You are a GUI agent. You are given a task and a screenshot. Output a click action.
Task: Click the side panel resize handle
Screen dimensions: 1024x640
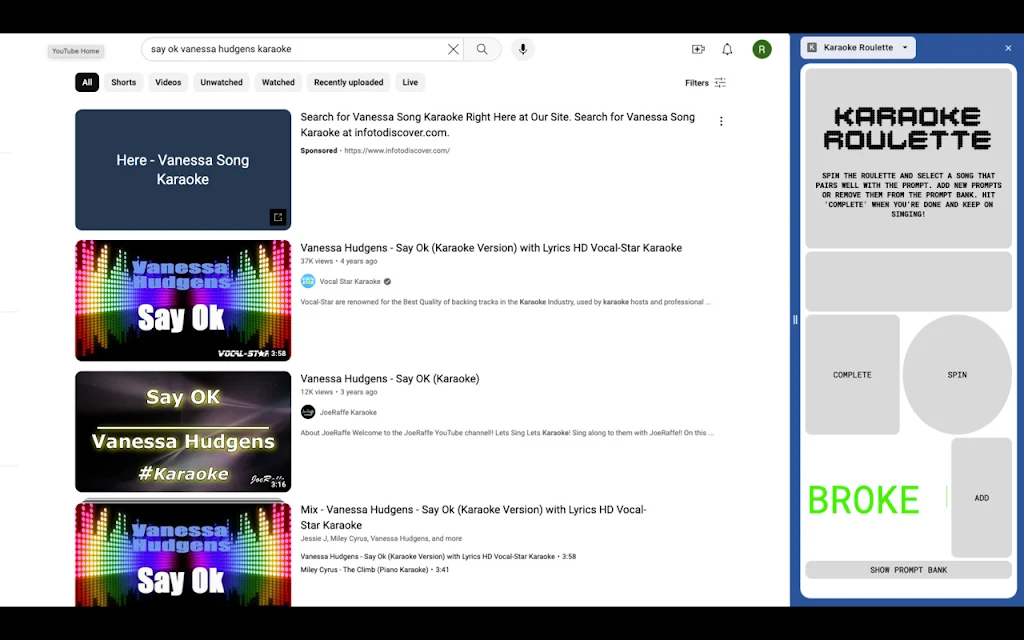click(795, 319)
